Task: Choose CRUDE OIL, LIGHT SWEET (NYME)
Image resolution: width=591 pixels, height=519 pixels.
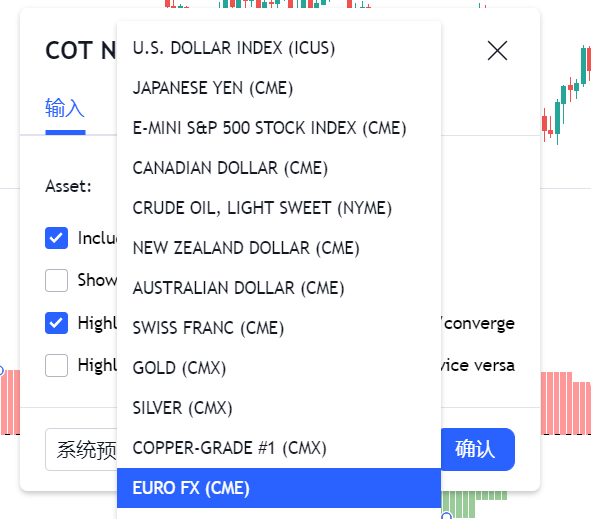Action: click(x=279, y=208)
